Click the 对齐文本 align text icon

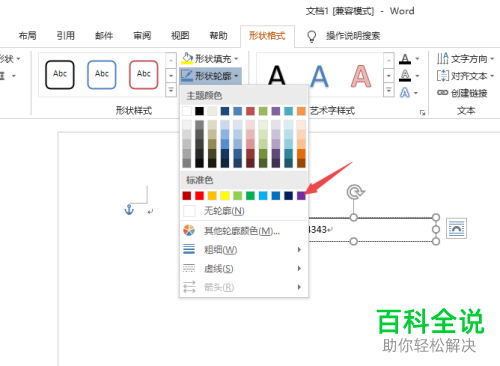click(443, 76)
